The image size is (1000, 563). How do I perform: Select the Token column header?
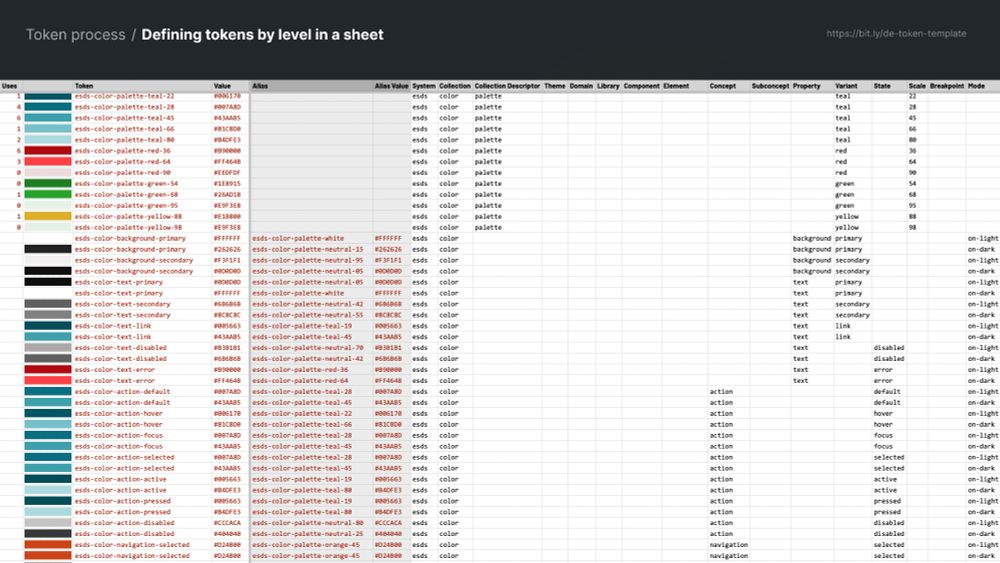(x=84, y=85)
